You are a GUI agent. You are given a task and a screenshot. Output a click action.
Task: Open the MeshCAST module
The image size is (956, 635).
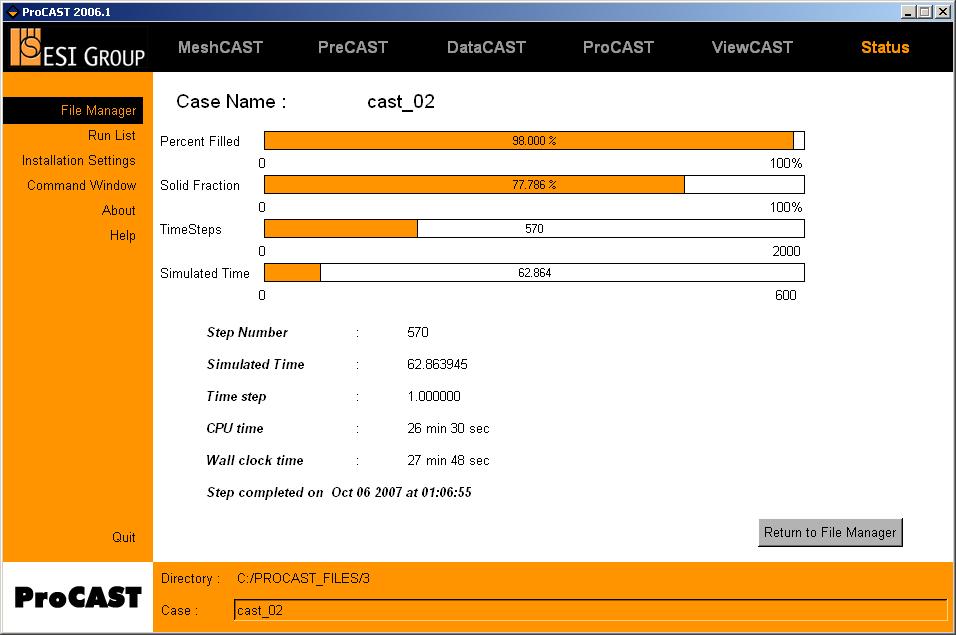(220, 46)
